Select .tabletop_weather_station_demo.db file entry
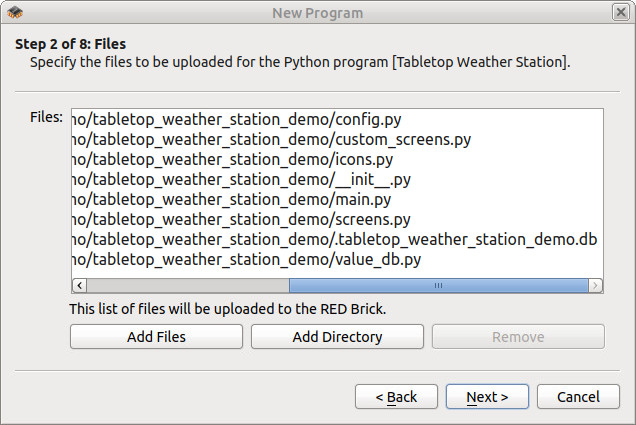This screenshot has width=636, height=425. [337, 239]
